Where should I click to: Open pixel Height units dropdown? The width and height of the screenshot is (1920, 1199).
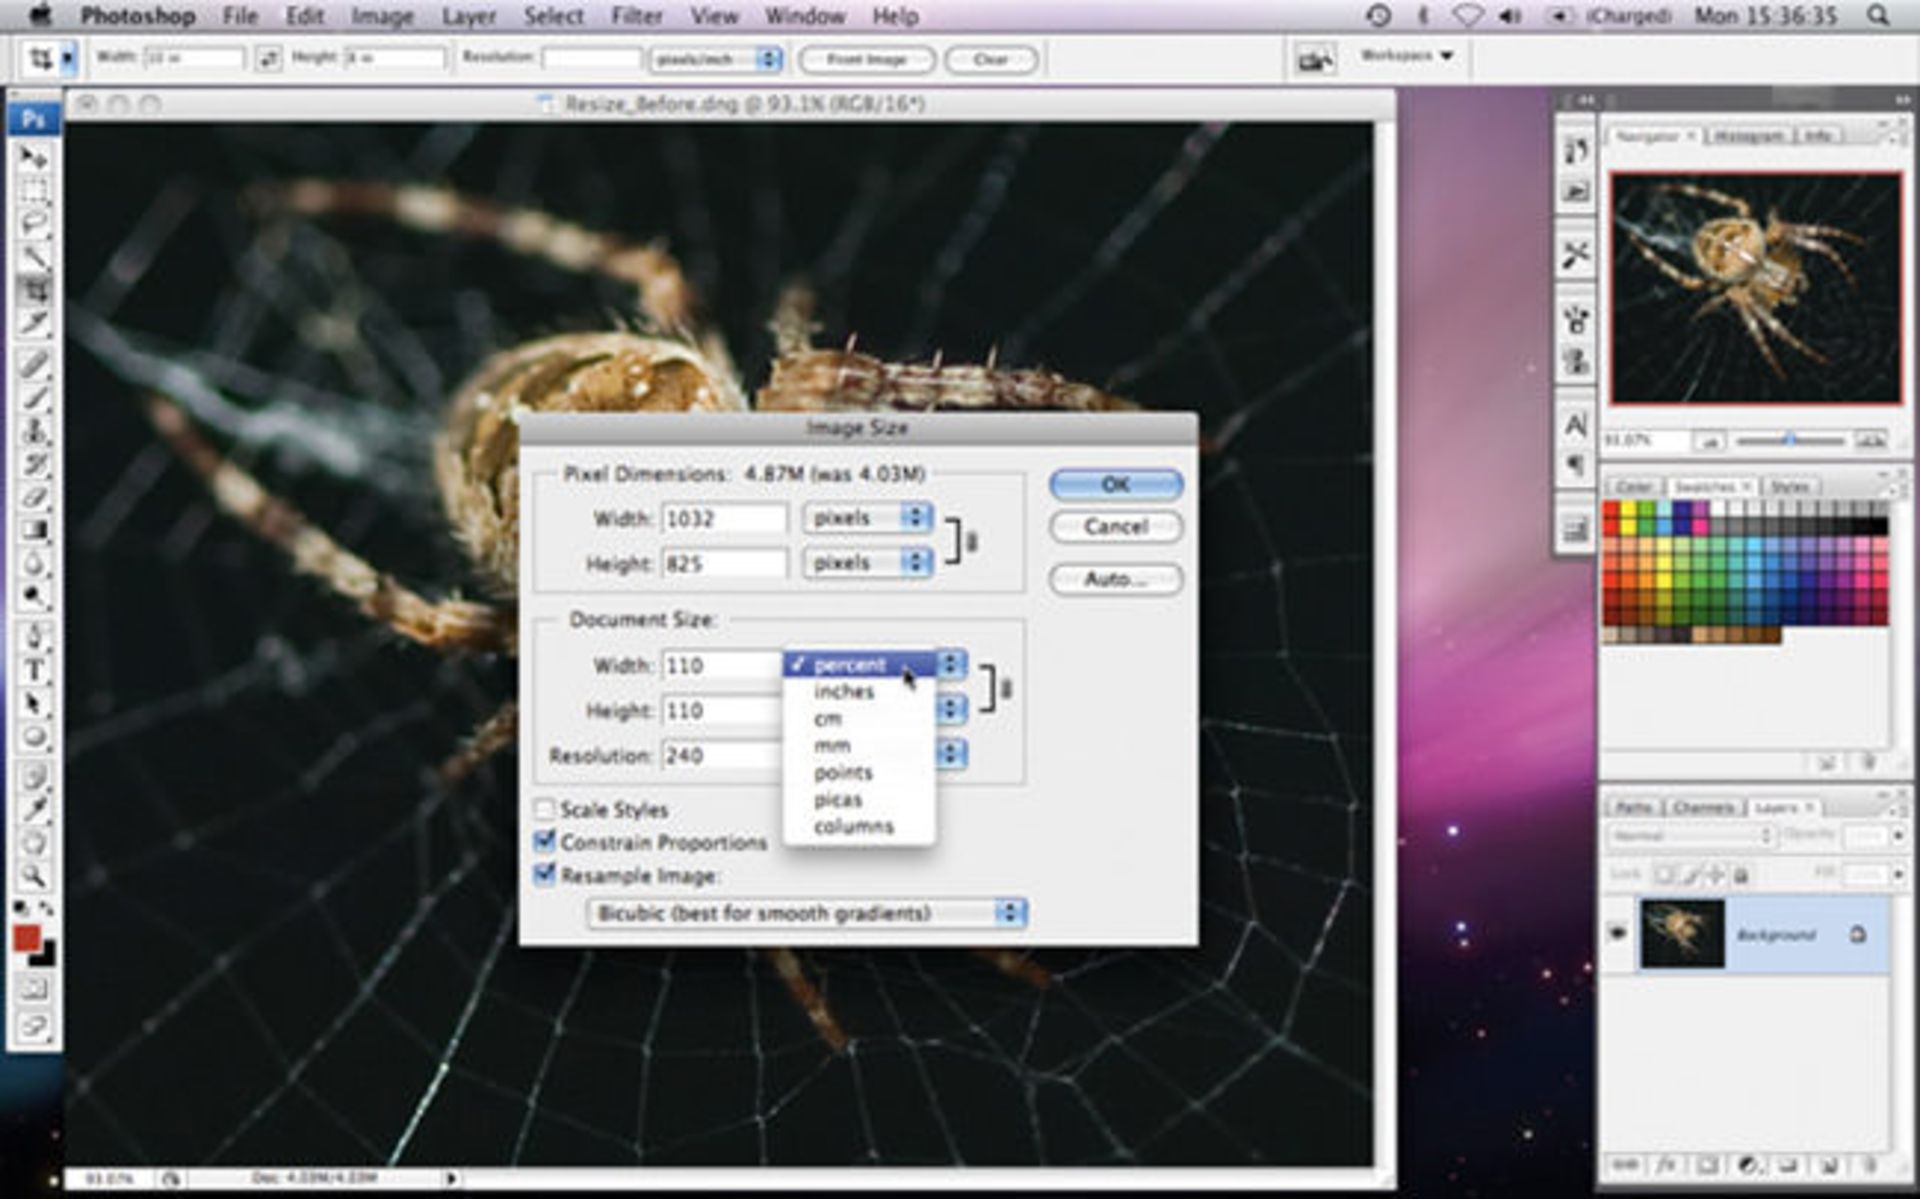pos(868,563)
